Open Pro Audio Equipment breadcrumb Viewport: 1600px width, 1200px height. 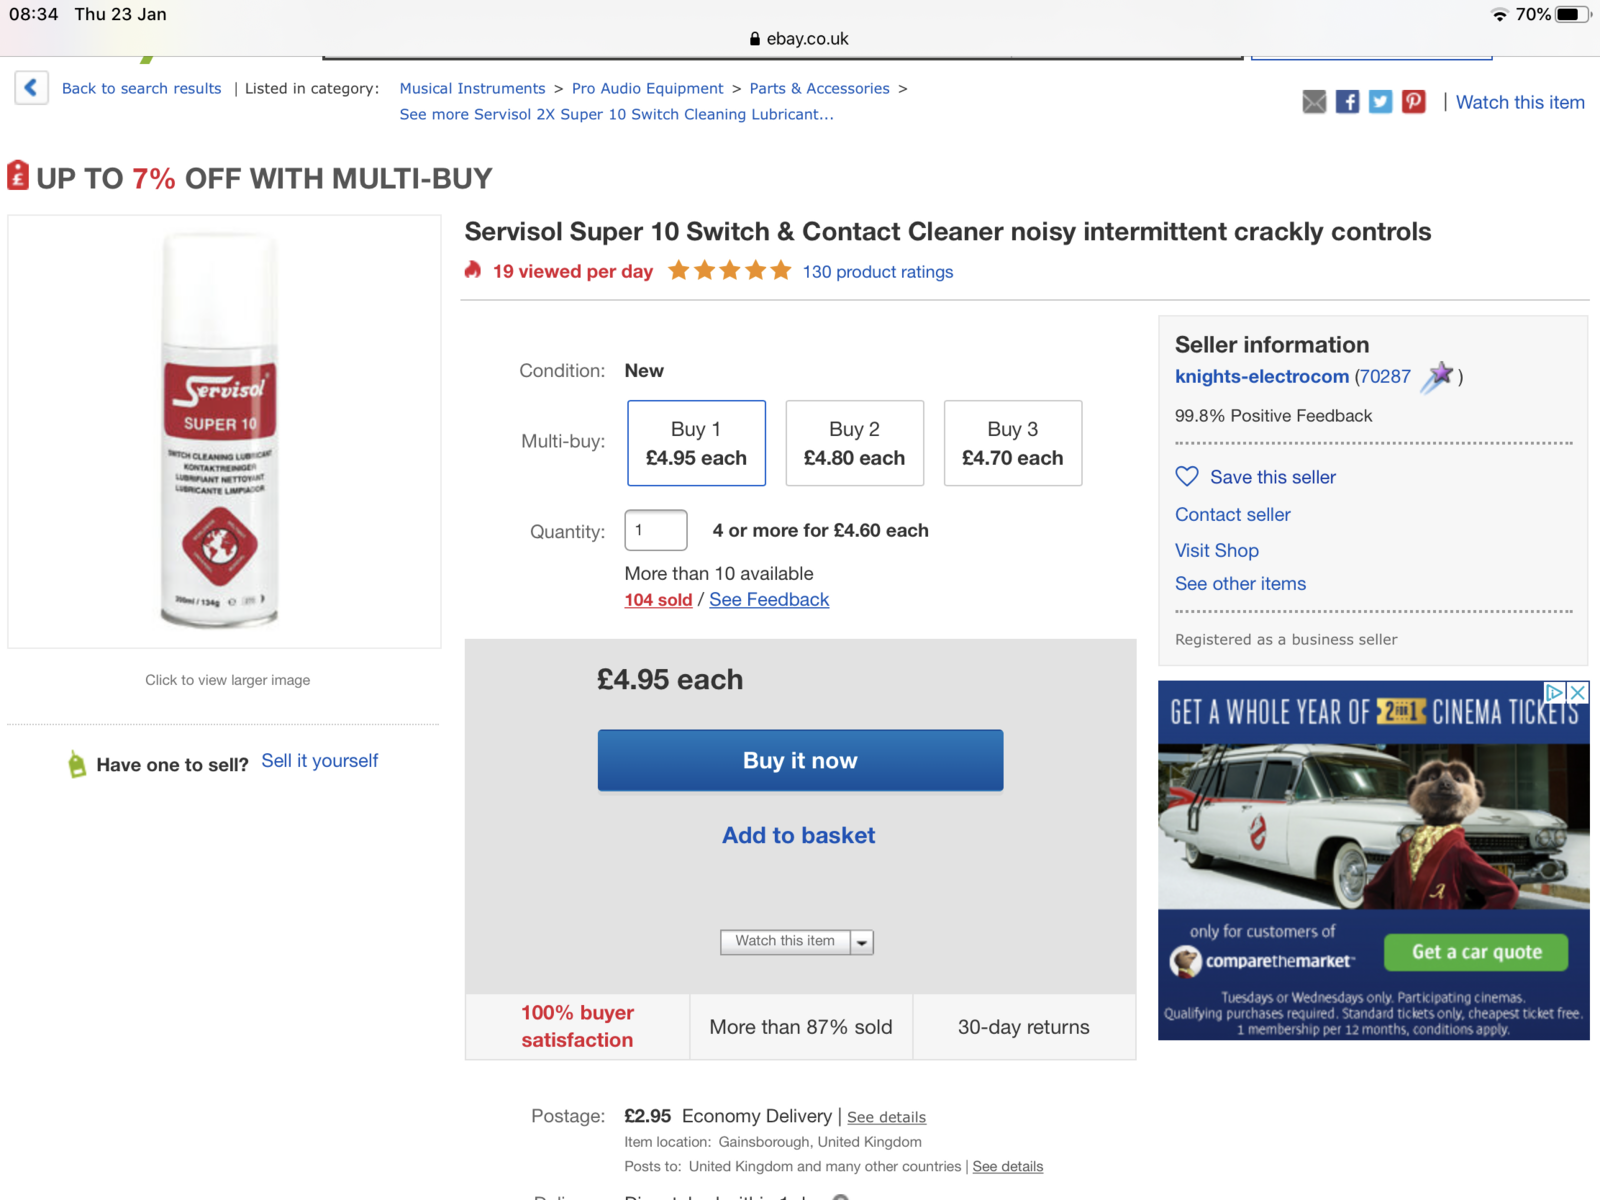(647, 88)
